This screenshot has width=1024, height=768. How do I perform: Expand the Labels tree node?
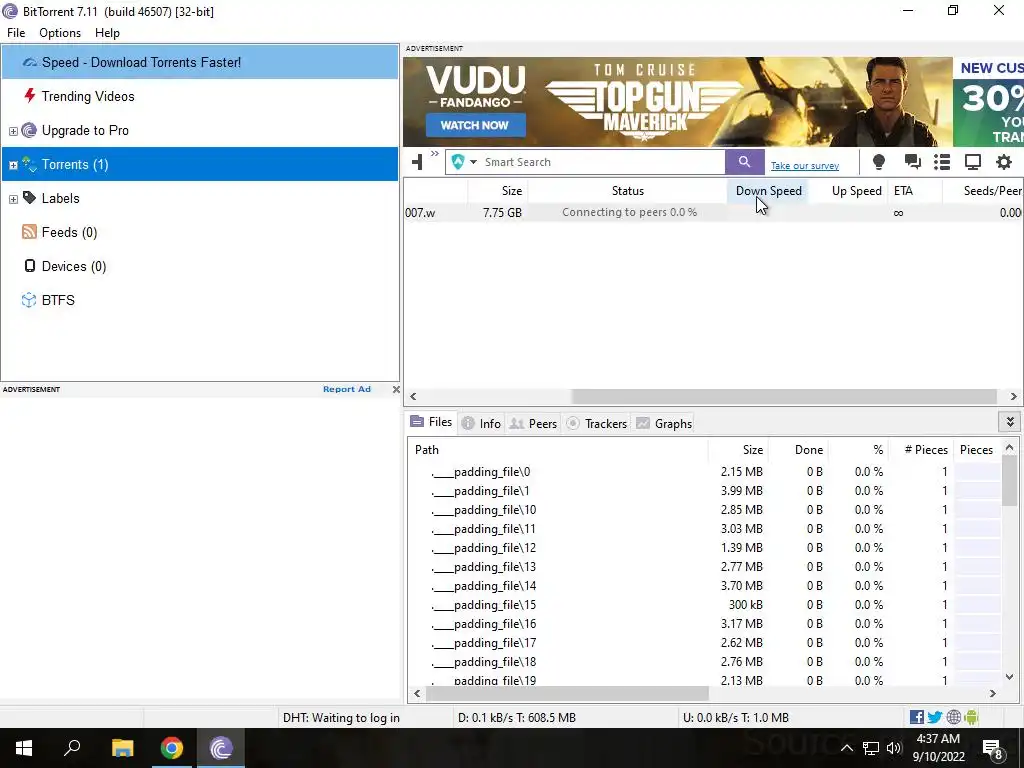(13, 199)
